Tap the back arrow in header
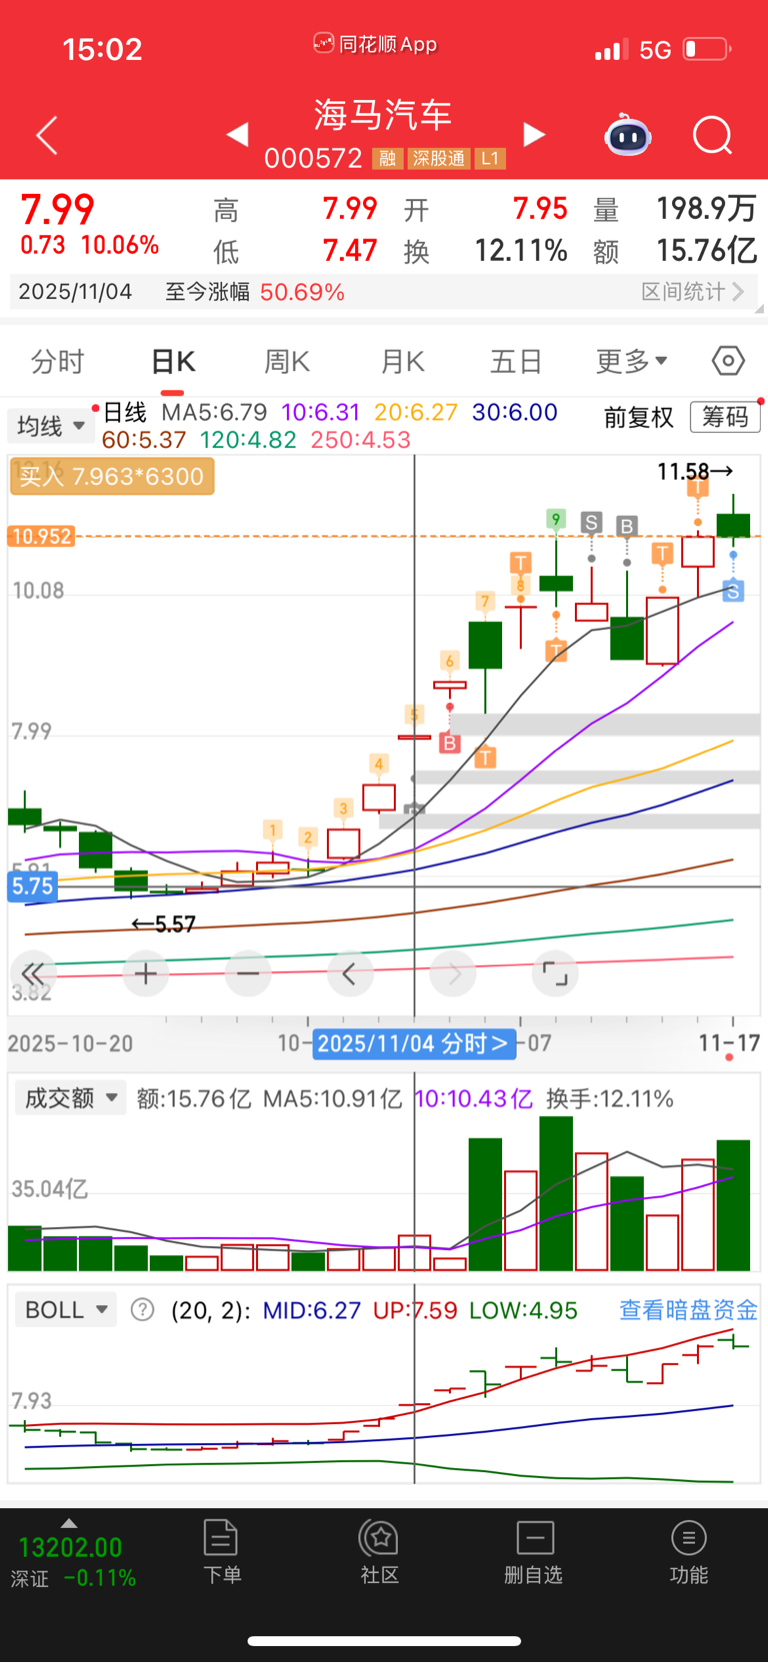Image resolution: width=768 pixels, height=1663 pixels. tap(47, 135)
